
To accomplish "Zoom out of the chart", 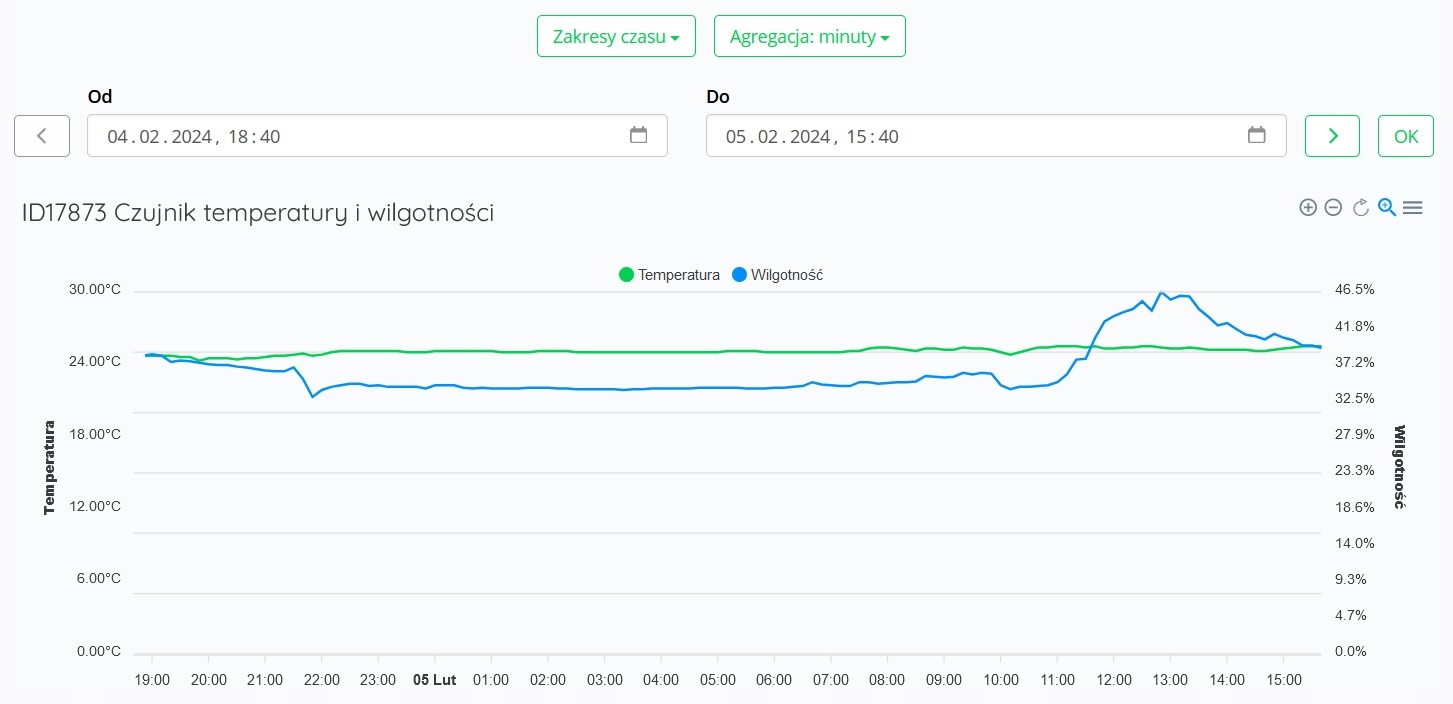I will [x=1333, y=208].
